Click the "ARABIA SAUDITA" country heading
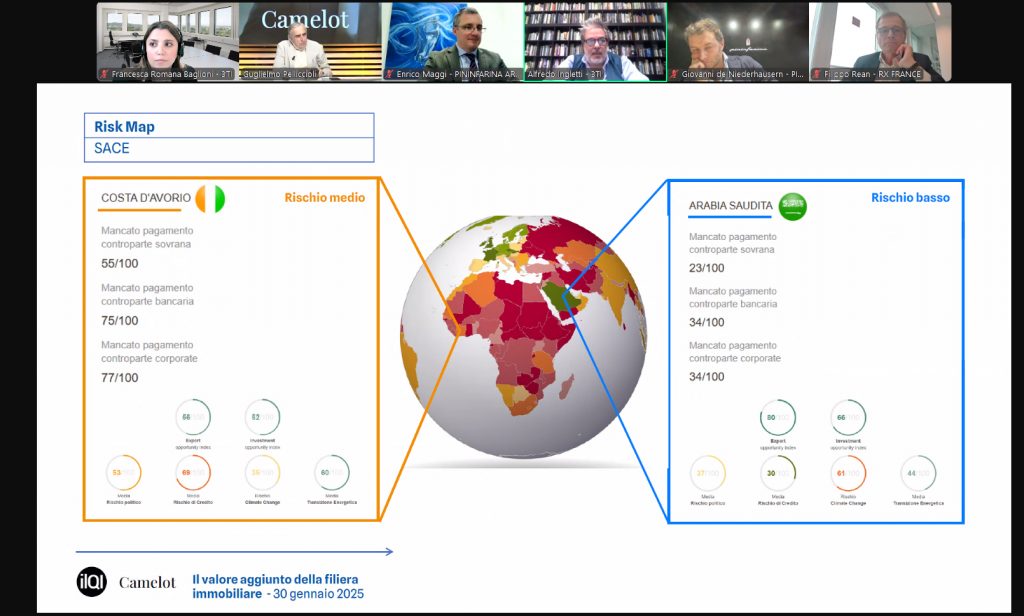 tap(731, 206)
